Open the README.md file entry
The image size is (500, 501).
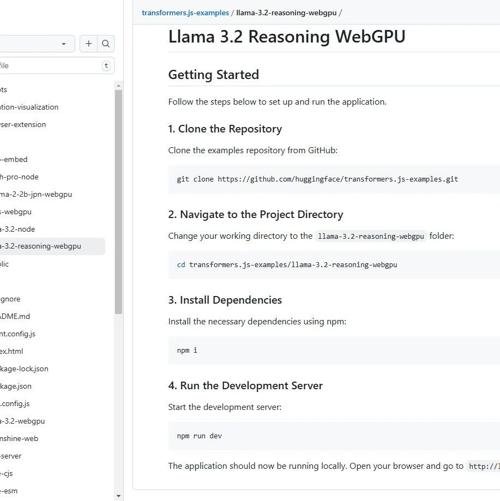(15, 316)
